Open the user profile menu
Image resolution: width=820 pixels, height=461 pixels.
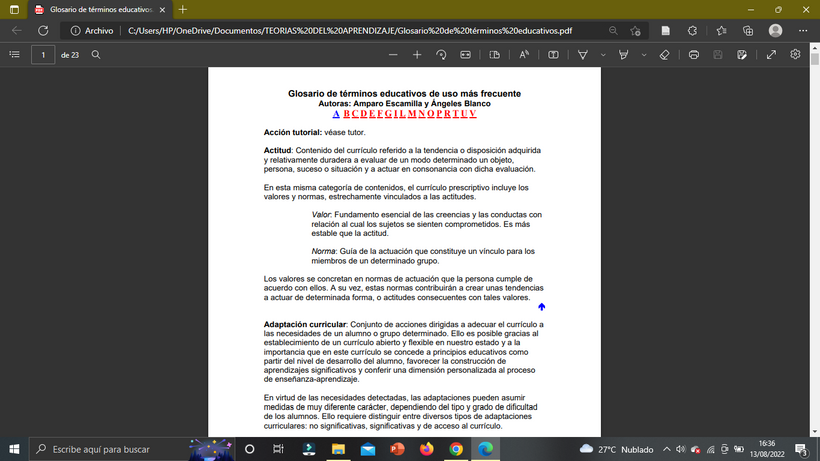coord(776,31)
